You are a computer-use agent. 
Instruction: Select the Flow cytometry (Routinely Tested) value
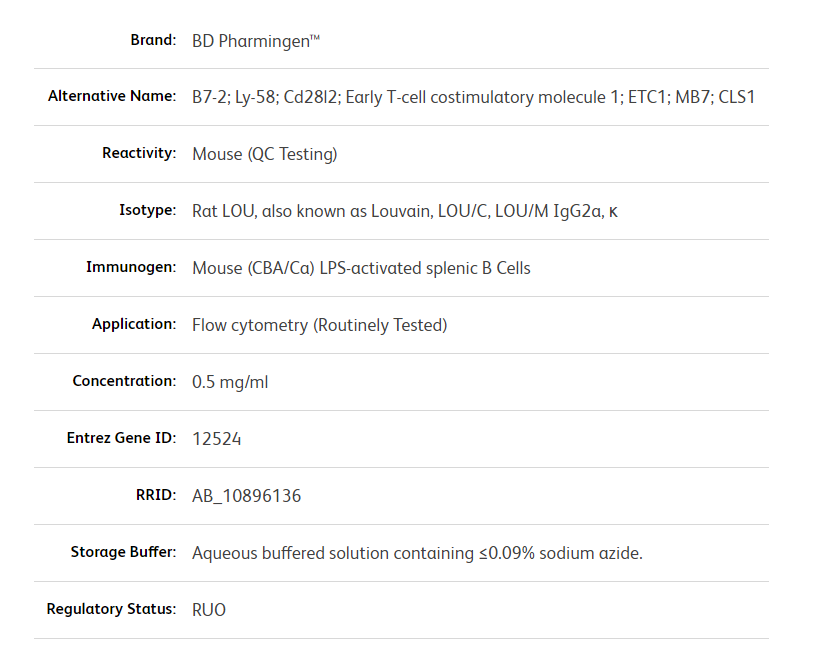(x=319, y=325)
